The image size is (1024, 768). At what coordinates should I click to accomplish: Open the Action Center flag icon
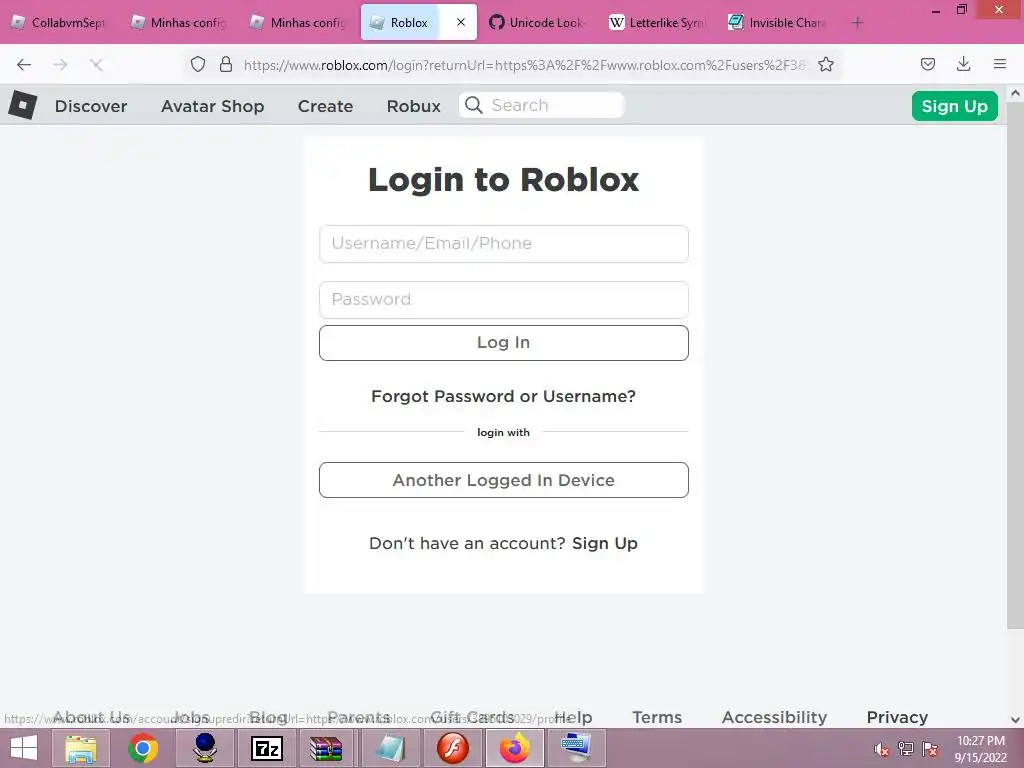point(930,749)
